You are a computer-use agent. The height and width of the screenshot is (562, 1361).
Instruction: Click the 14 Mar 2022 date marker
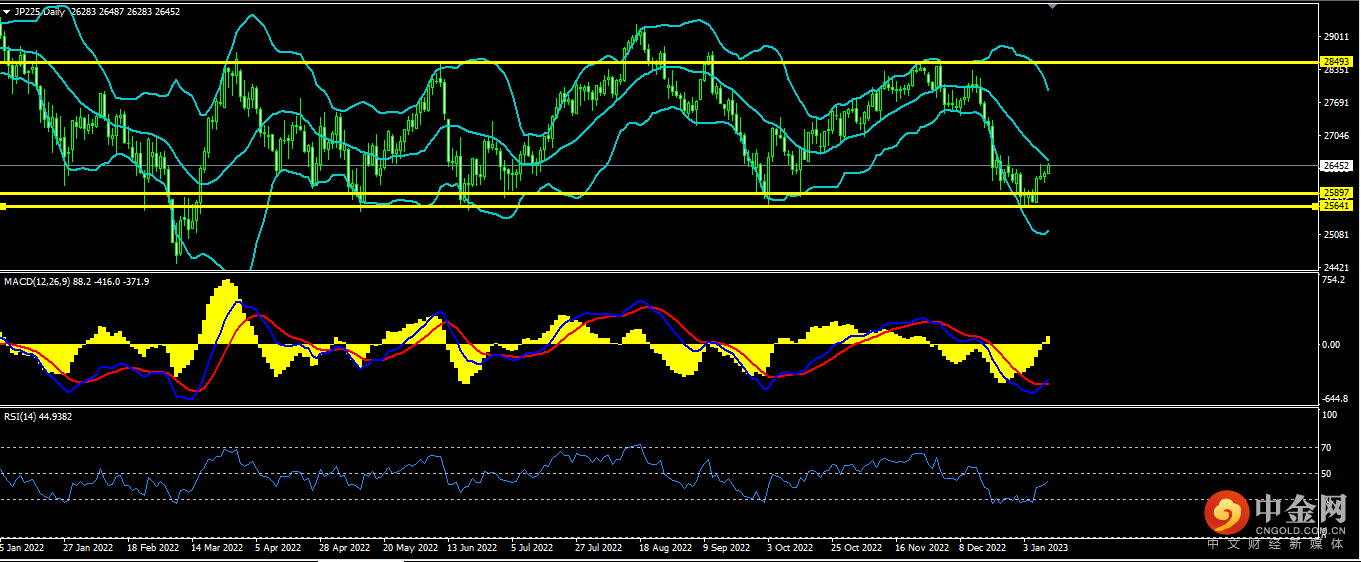(x=217, y=548)
